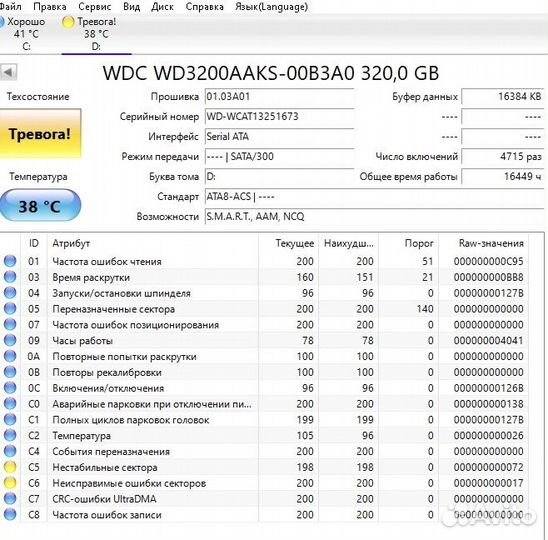Click status icon for События переназначения

(10, 451)
